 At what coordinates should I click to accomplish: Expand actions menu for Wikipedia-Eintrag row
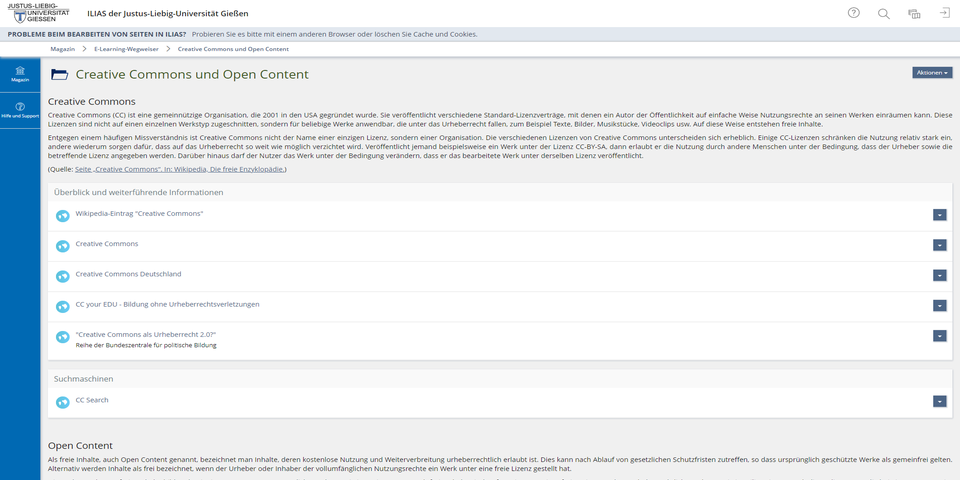[940, 215]
